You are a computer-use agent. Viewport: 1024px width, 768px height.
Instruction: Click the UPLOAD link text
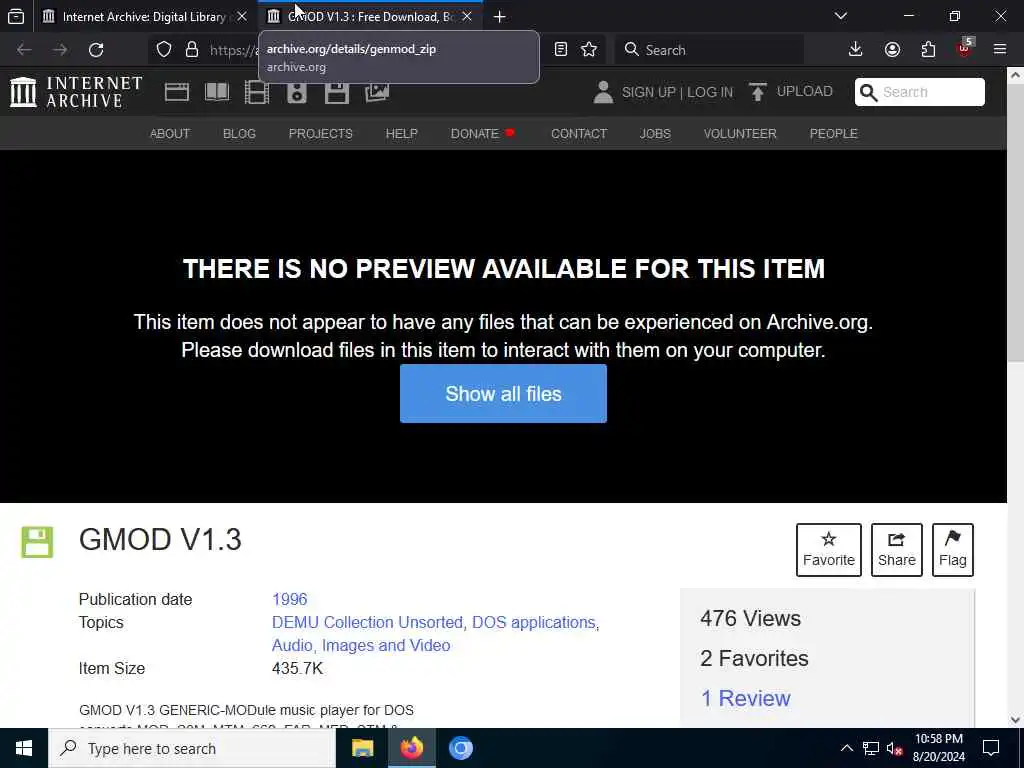coord(805,91)
